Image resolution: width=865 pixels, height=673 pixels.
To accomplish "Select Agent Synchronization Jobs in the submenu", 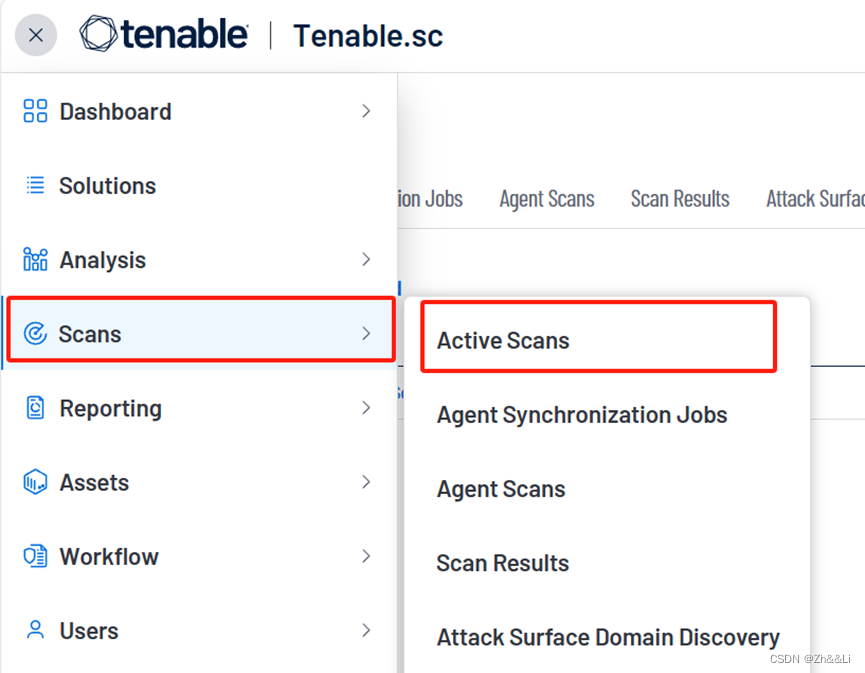I will click(x=582, y=414).
